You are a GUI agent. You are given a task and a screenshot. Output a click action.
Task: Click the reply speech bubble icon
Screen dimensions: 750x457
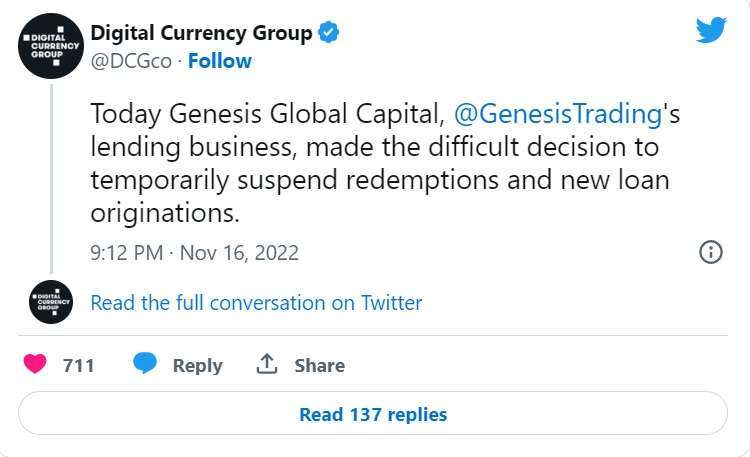(x=146, y=365)
